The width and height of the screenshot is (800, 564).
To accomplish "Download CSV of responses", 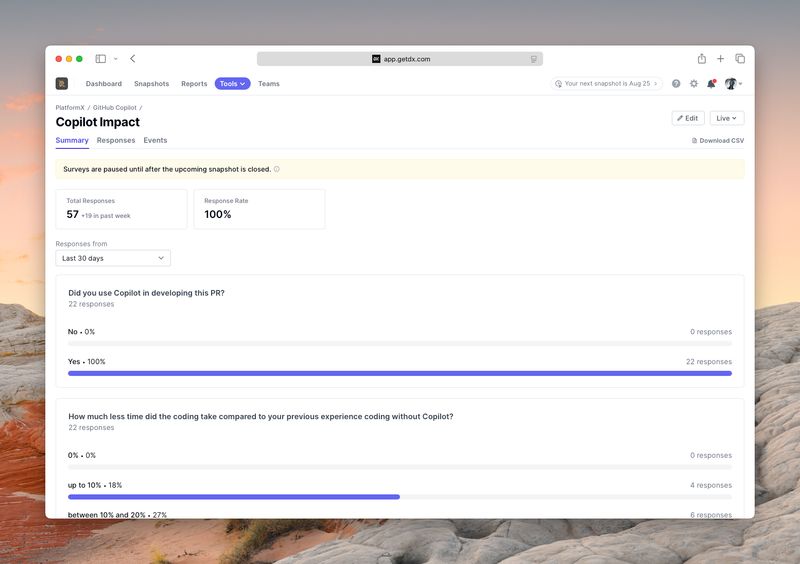I will [718, 141].
